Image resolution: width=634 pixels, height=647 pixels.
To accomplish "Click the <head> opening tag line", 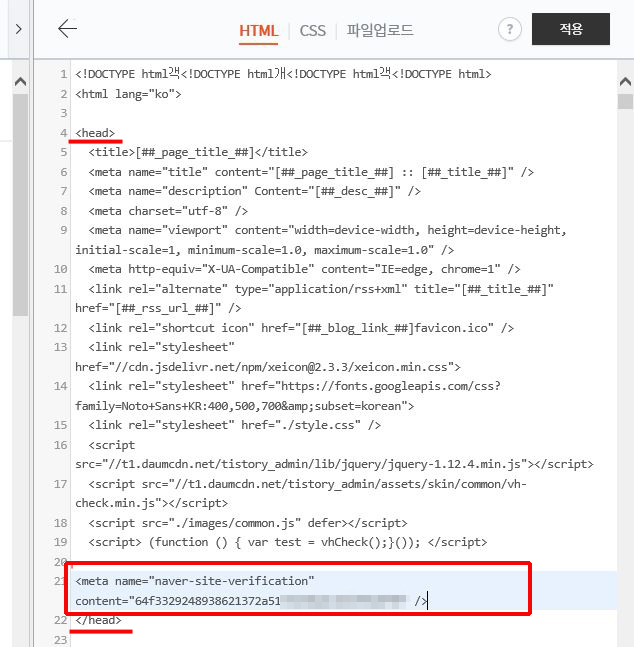I will point(95,133).
